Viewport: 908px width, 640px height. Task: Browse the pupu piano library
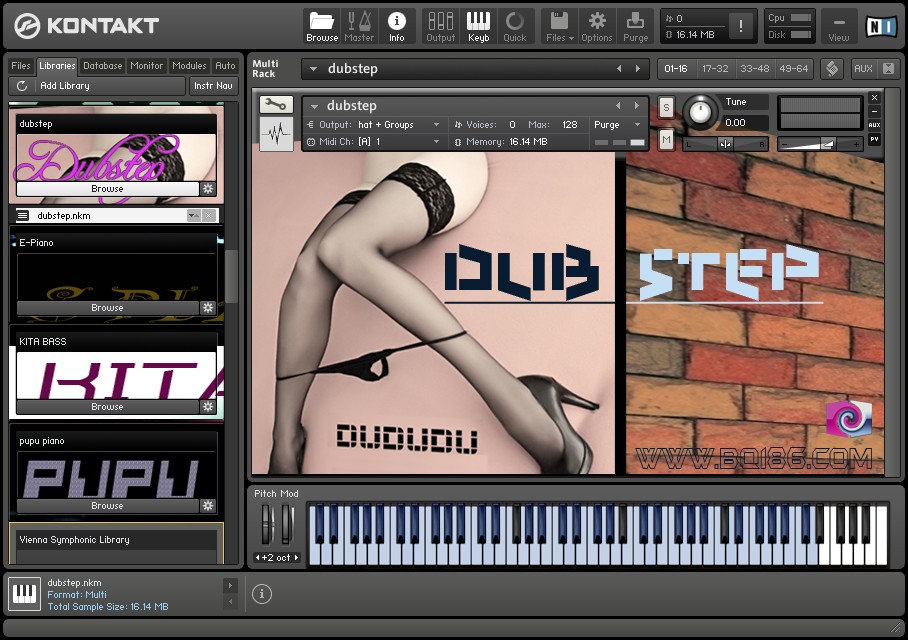point(107,506)
